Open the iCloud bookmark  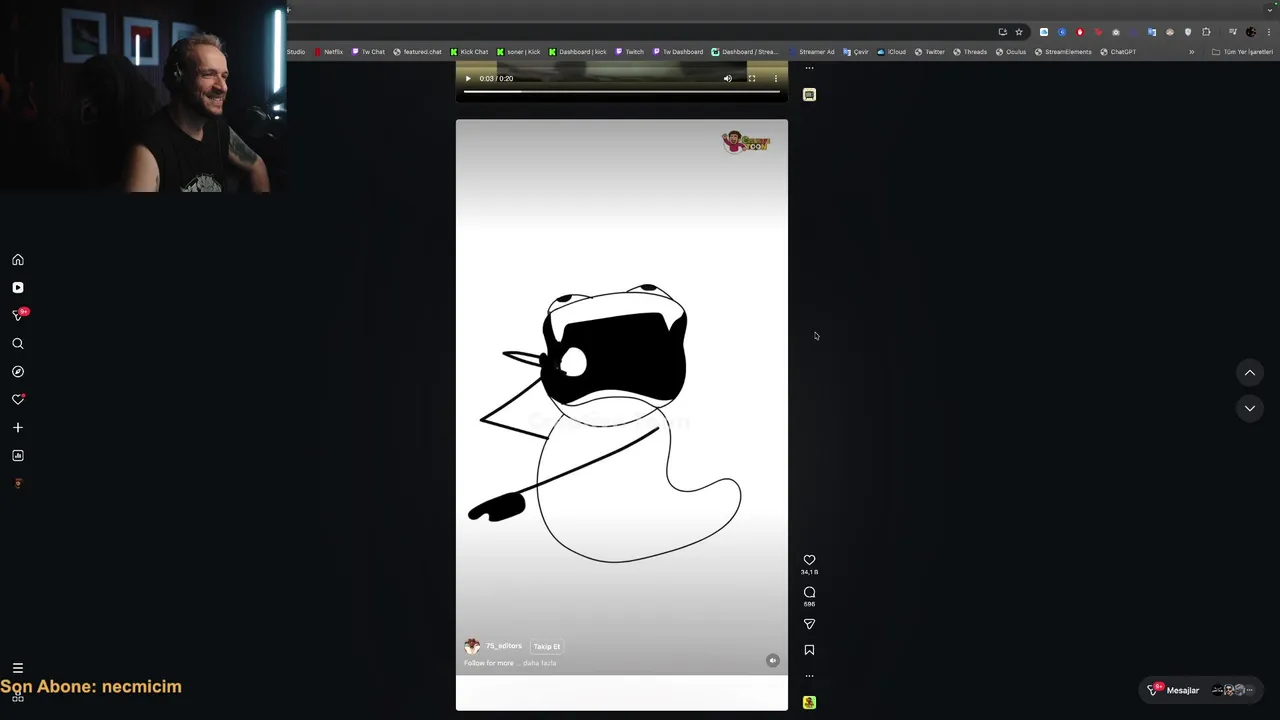click(891, 52)
